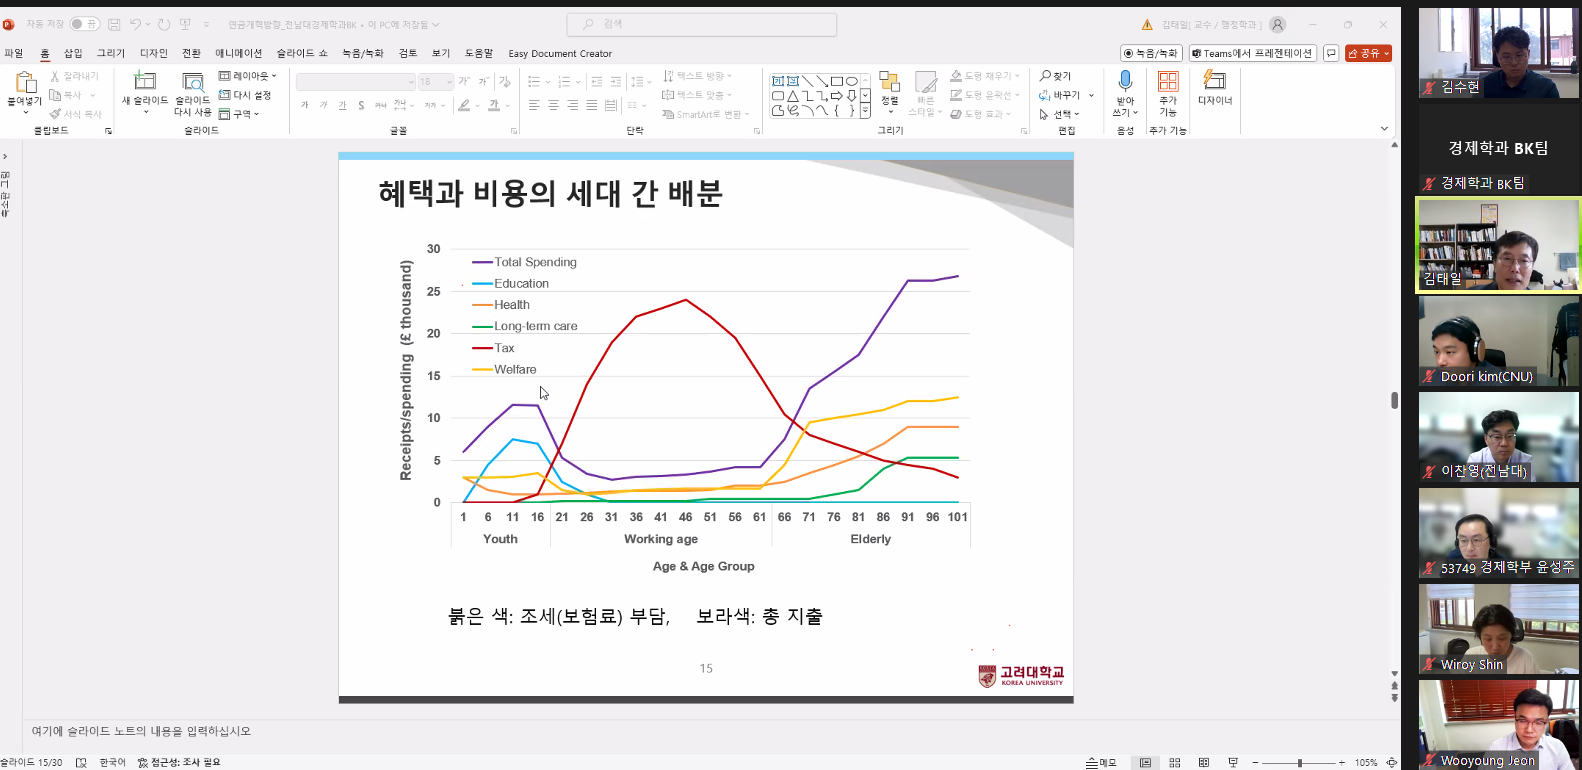1582x770 pixels.
Task: Toggle center text alignment
Action: coord(553,105)
